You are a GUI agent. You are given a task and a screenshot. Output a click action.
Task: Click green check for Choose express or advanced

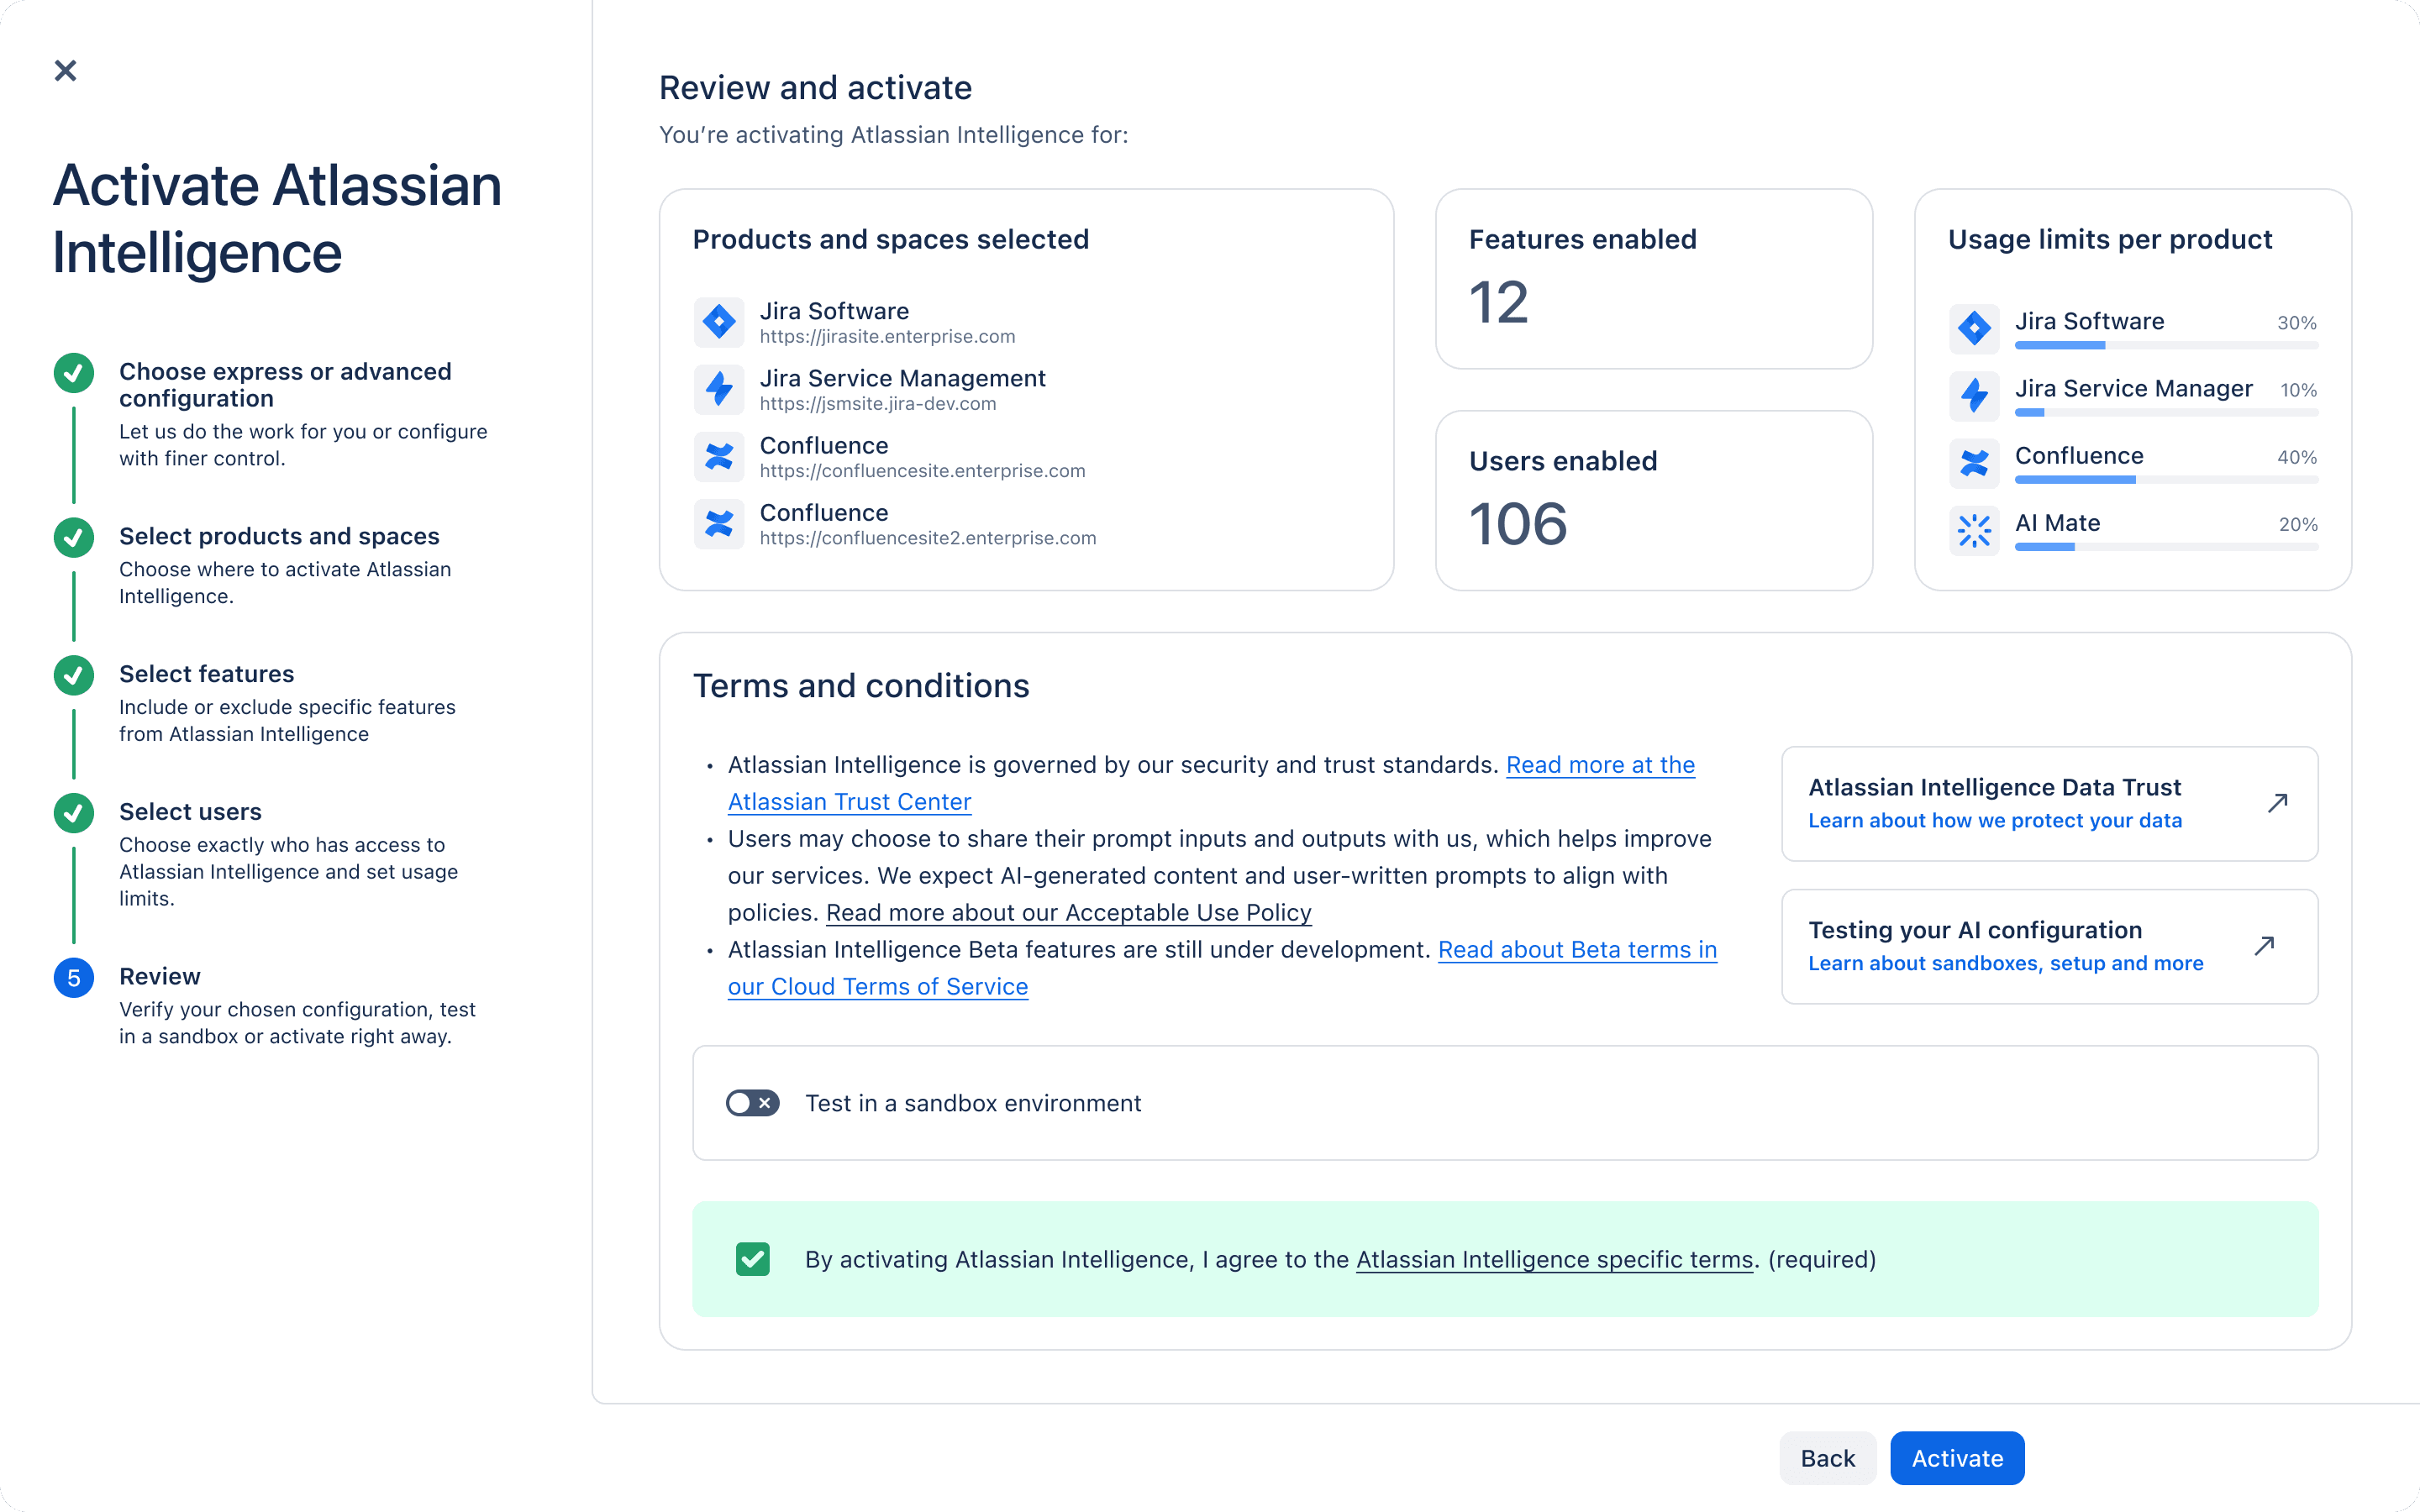click(74, 373)
